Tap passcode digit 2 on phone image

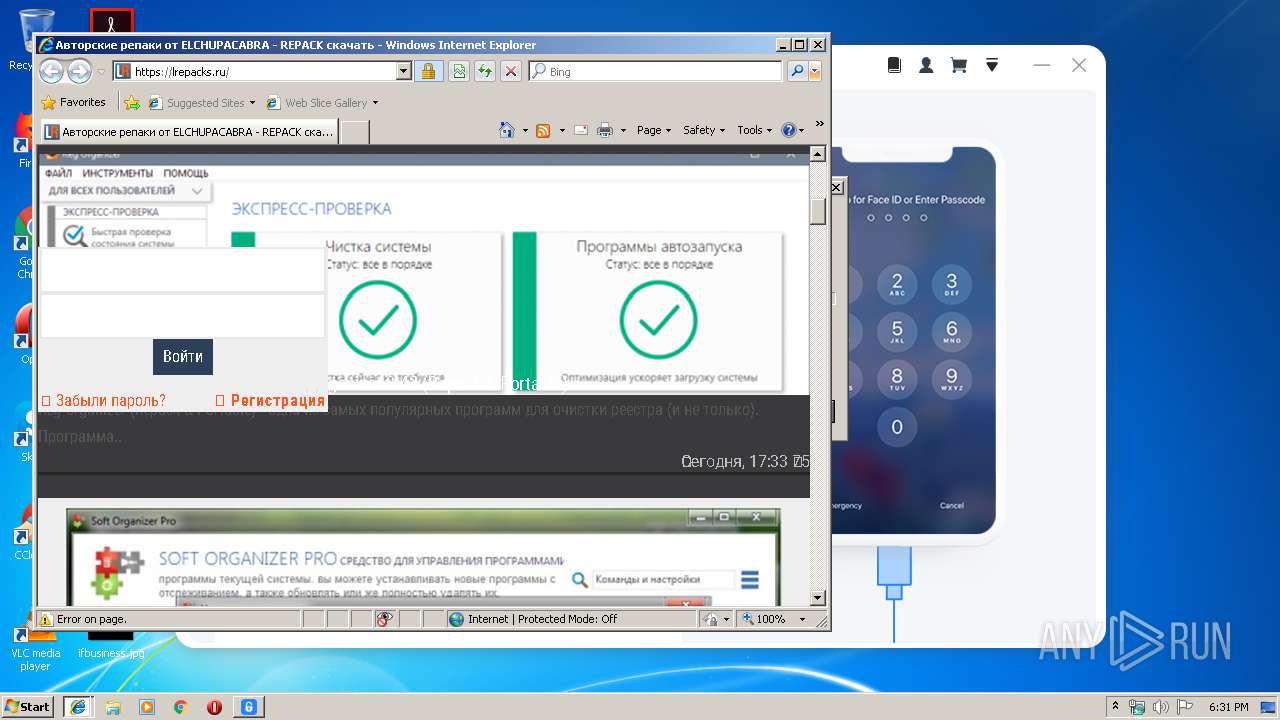tap(897, 285)
